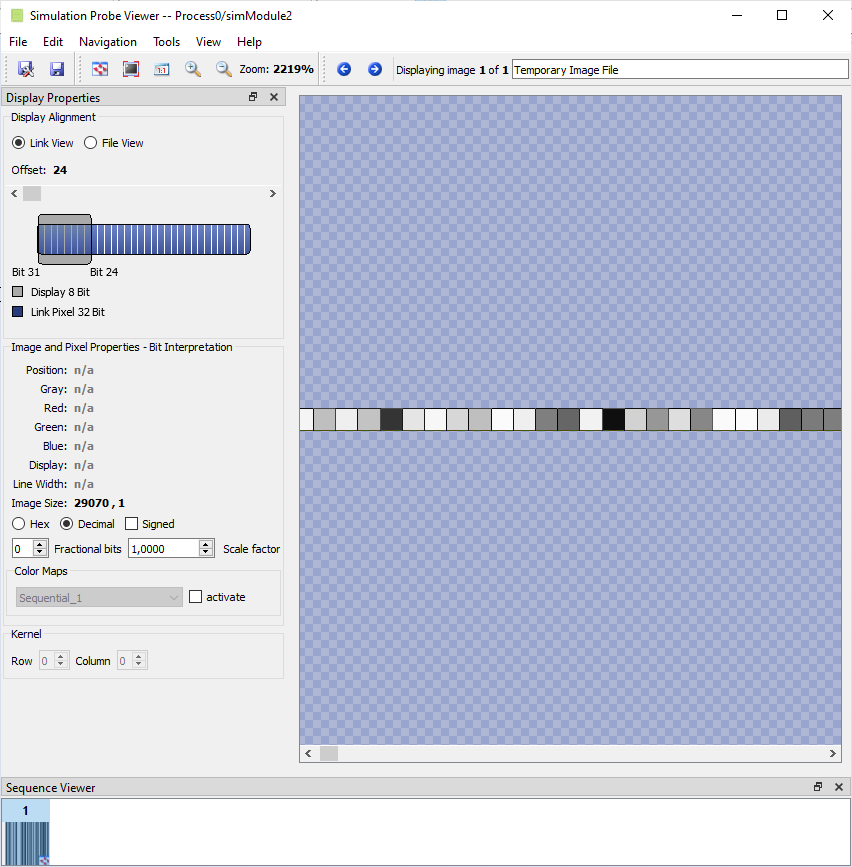
Task: Click the Image Size 29070 , 1 value
Action: [100, 503]
